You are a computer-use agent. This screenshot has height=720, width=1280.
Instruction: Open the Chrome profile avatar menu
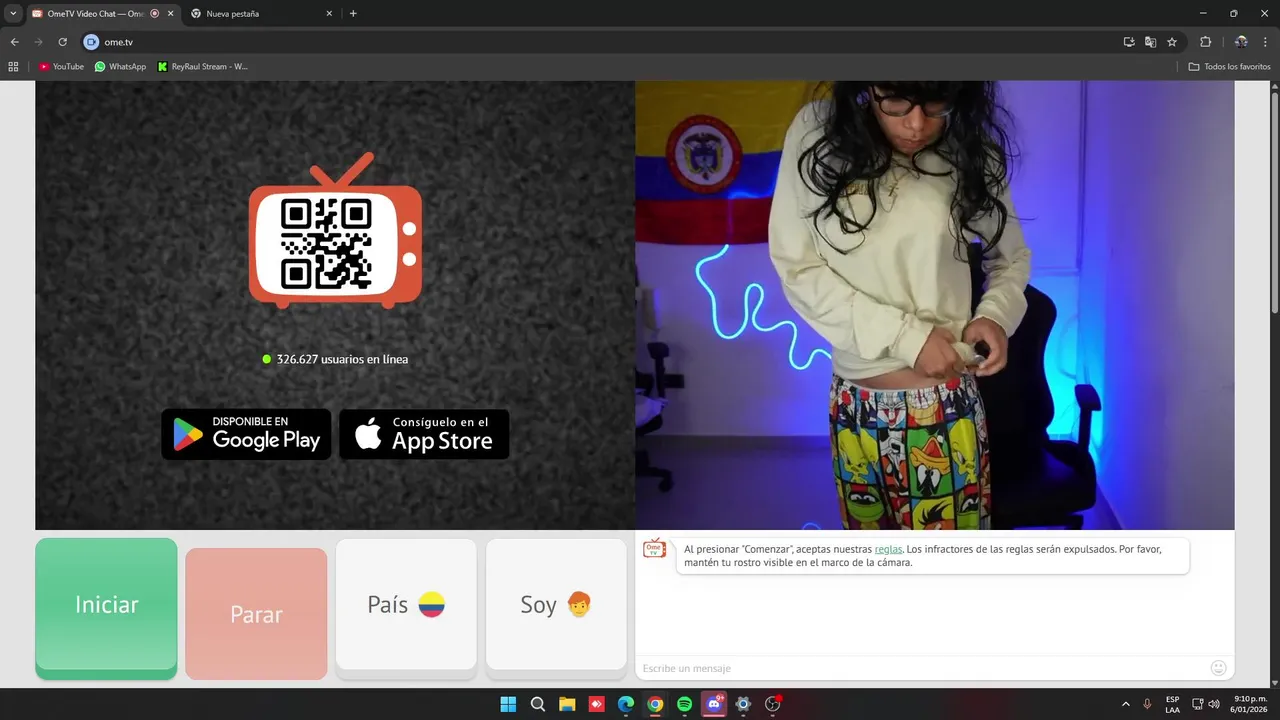[x=1241, y=42]
